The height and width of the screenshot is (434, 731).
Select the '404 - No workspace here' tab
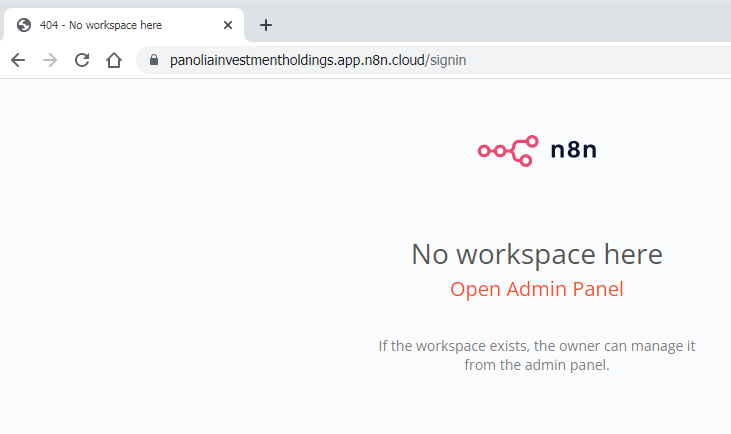click(124, 25)
